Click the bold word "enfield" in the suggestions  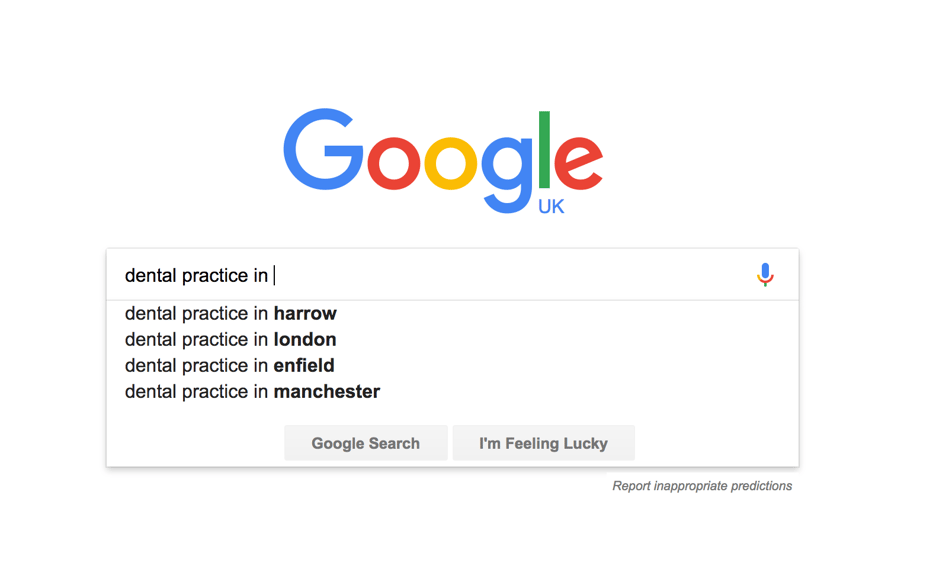point(304,365)
